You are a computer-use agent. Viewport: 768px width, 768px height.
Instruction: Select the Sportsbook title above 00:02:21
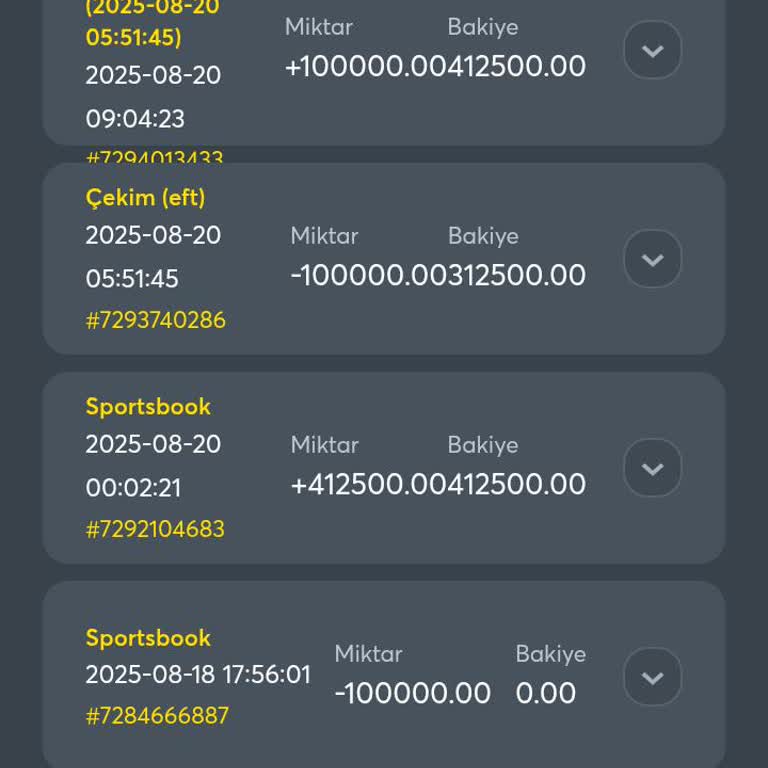coord(148,406)
